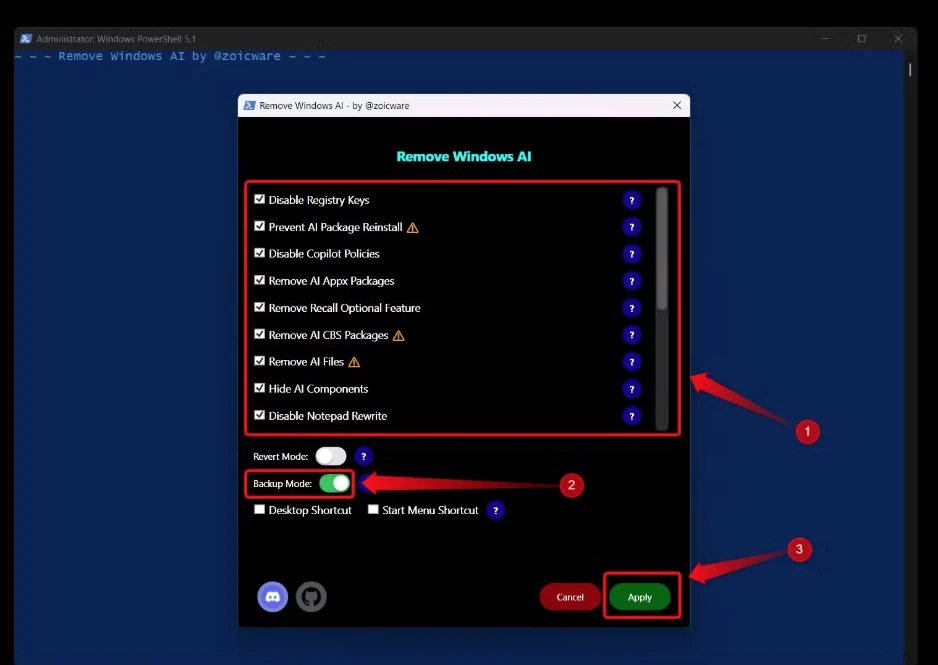This screenshot has width=938, height=665.
Task: Enable the Desktop Shortcut checkbox
Action: tap(260, 510)
